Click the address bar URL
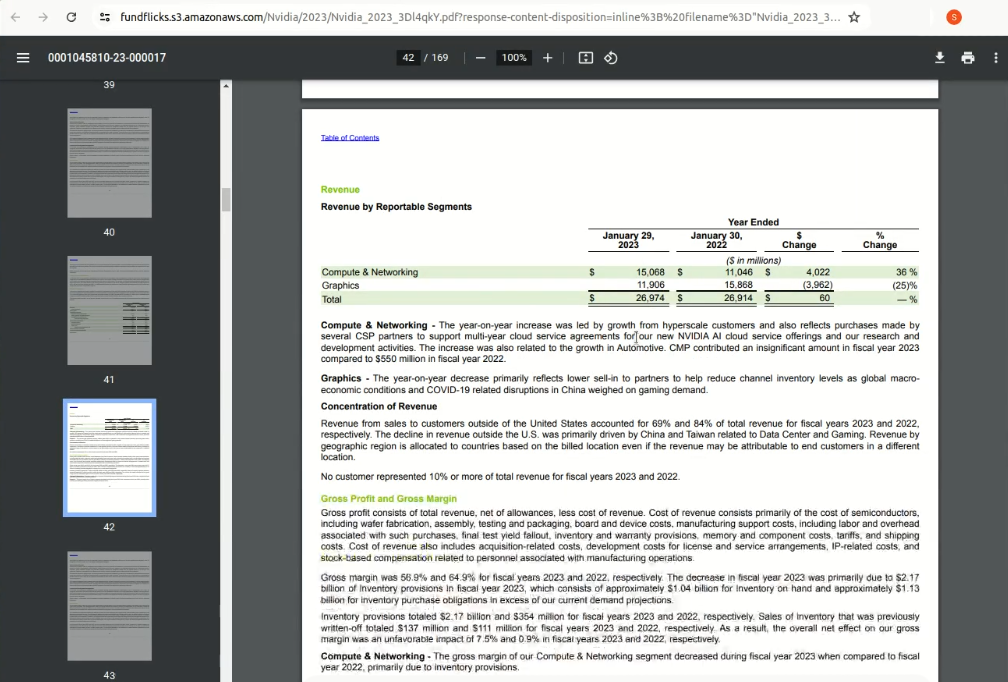This screenshot has width=1008, height=682. point(480,17)
